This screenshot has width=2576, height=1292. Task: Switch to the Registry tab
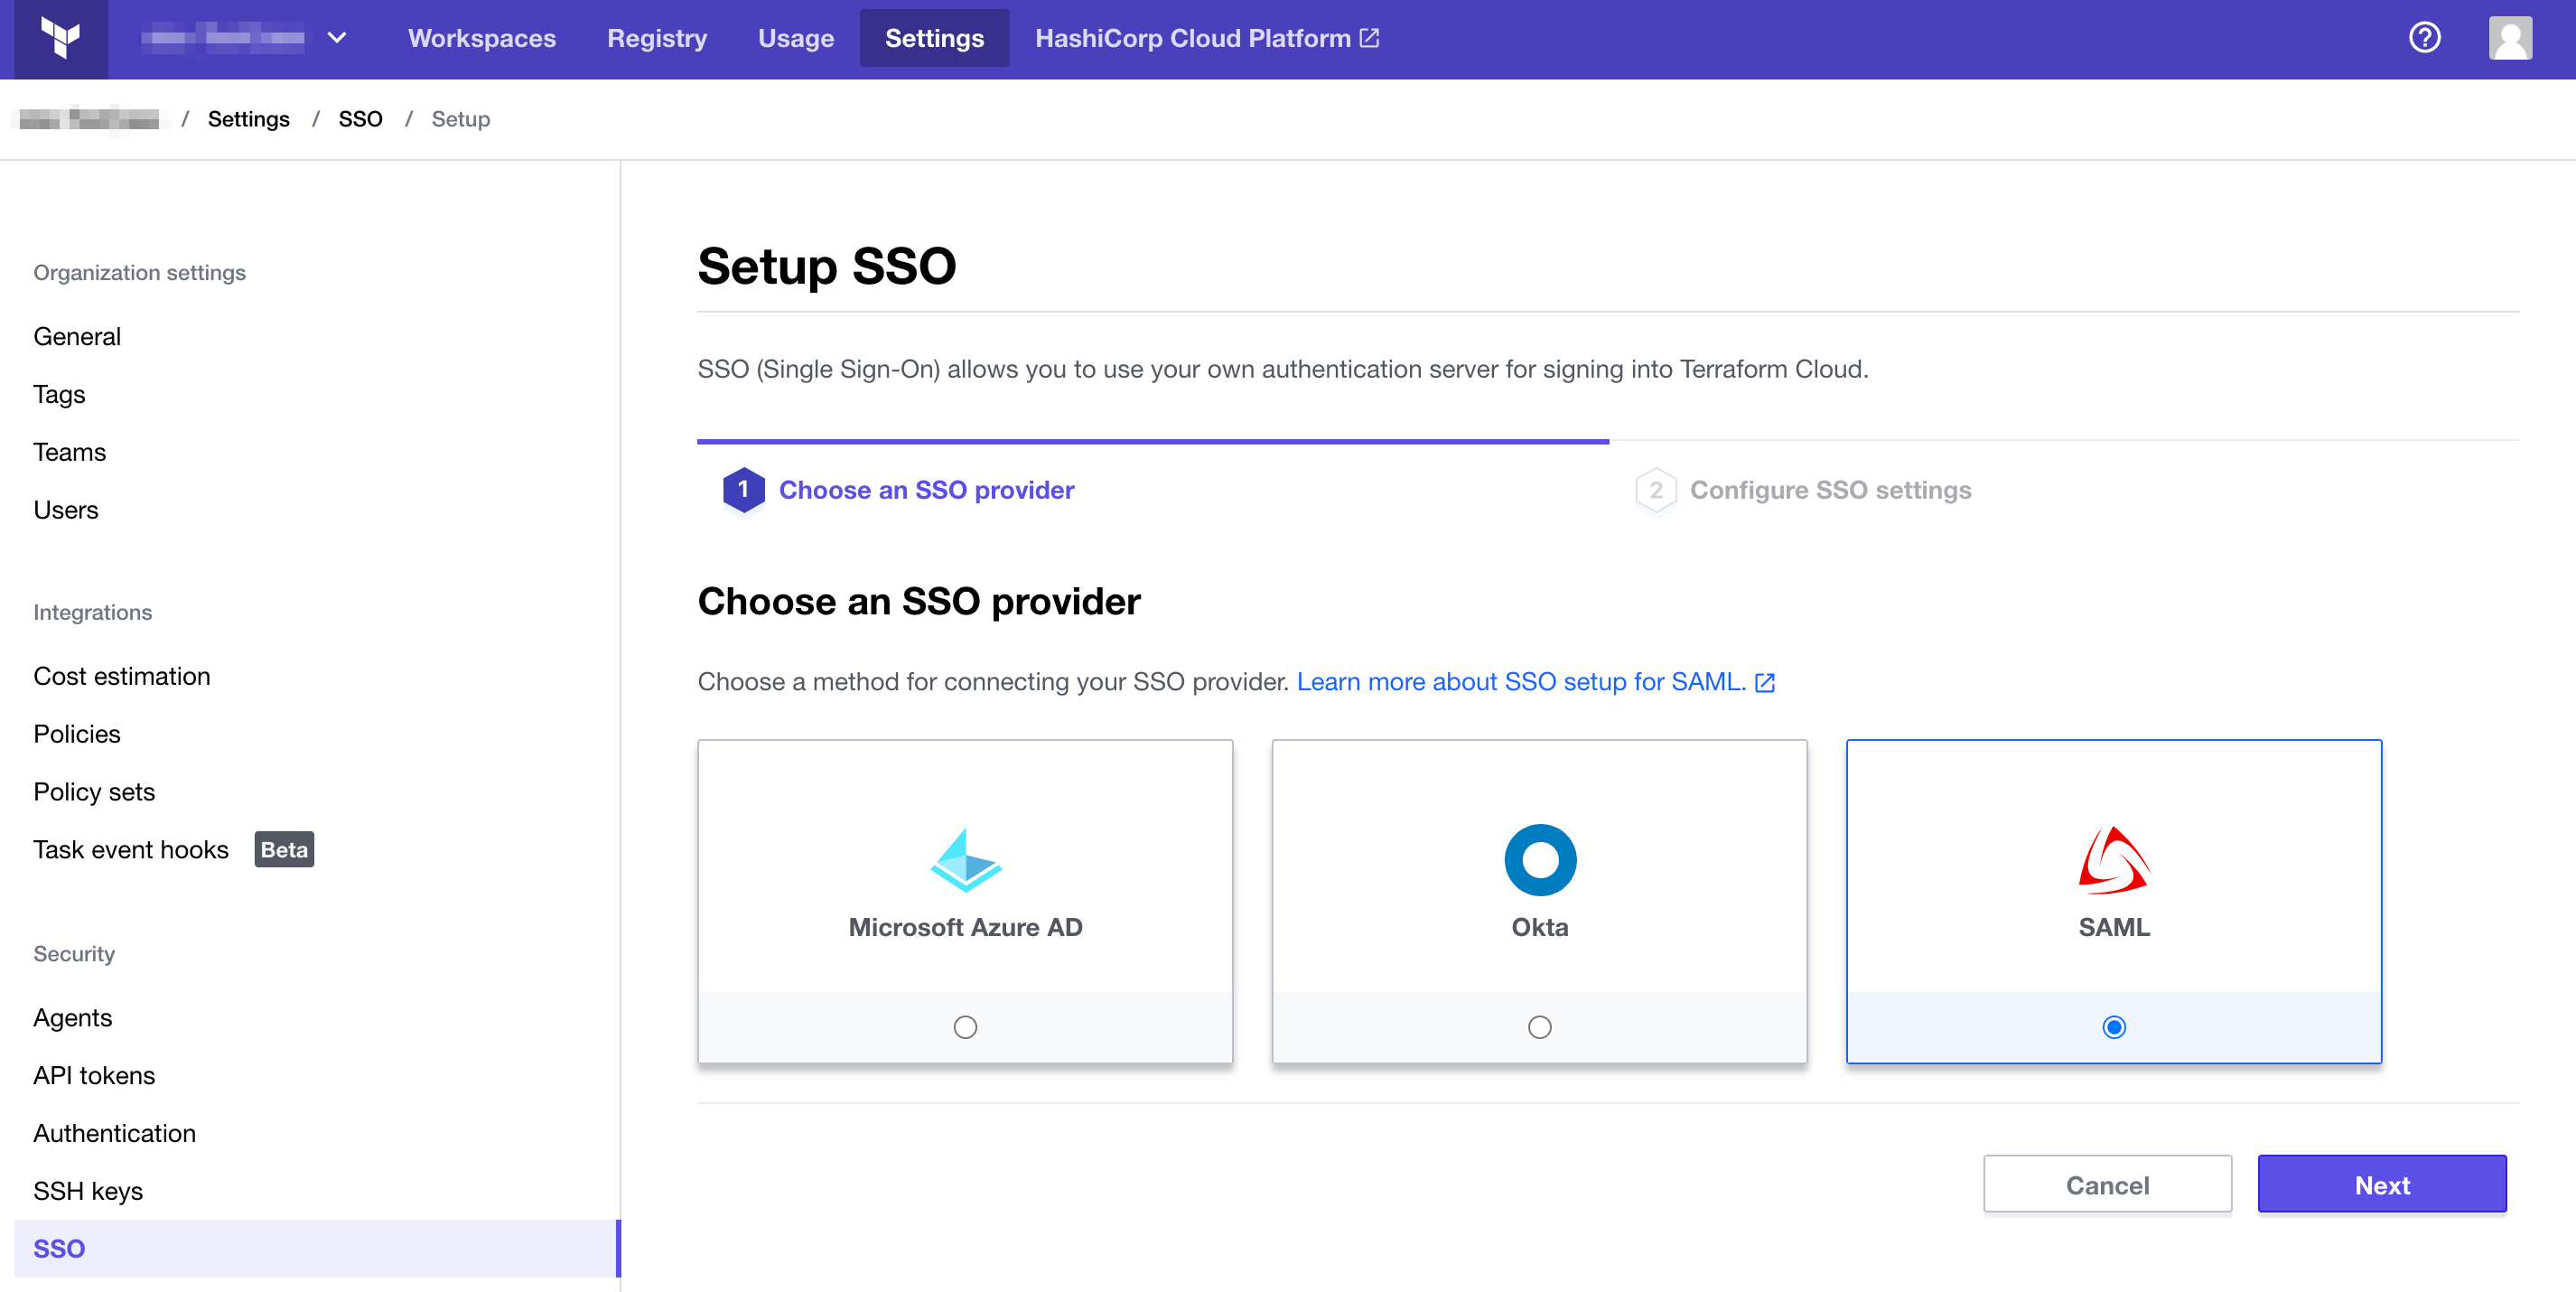pos(656,38)
